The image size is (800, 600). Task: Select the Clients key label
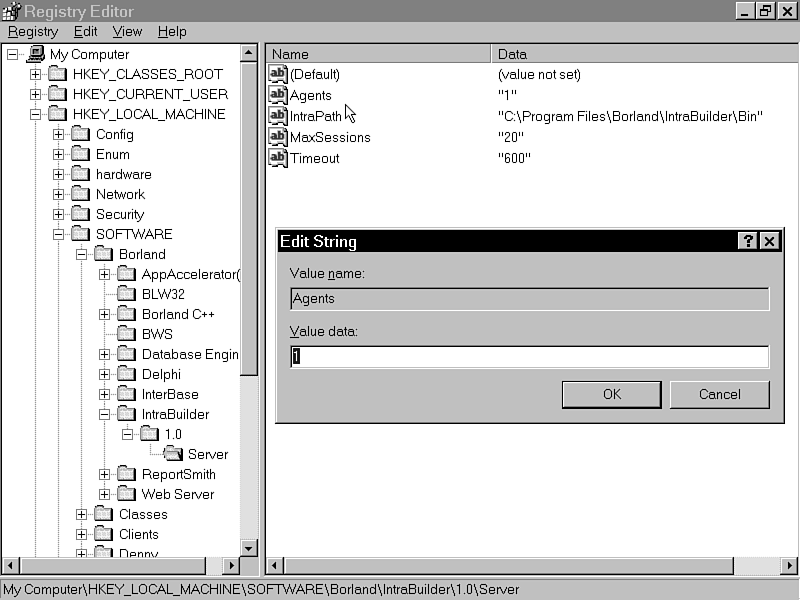tap(139, 534)
